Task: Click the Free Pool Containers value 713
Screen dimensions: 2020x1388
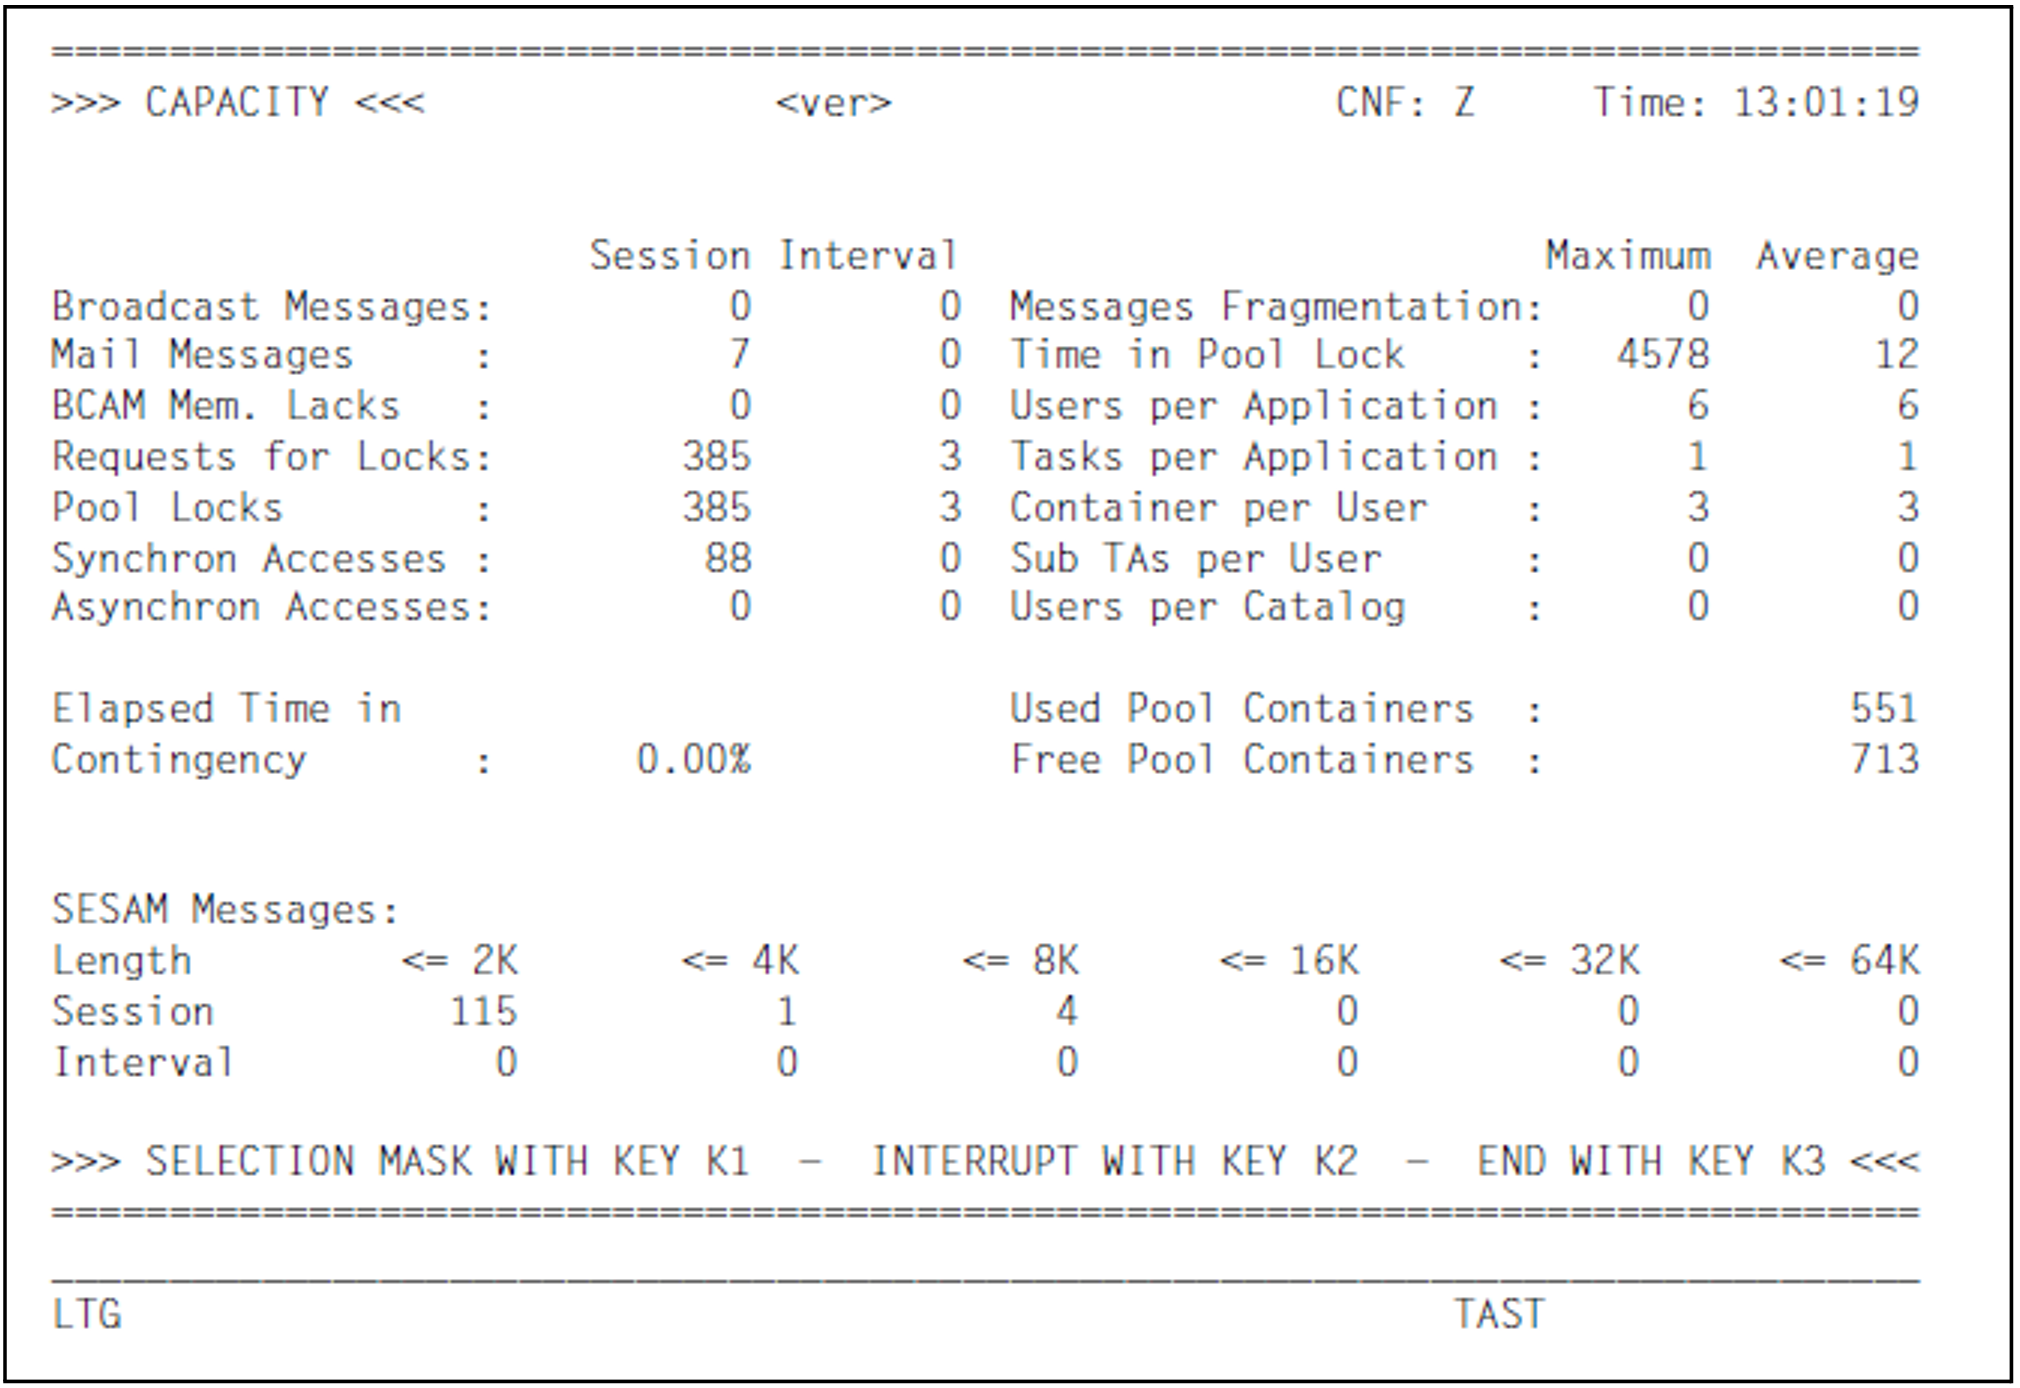Action: (1884, 759)
